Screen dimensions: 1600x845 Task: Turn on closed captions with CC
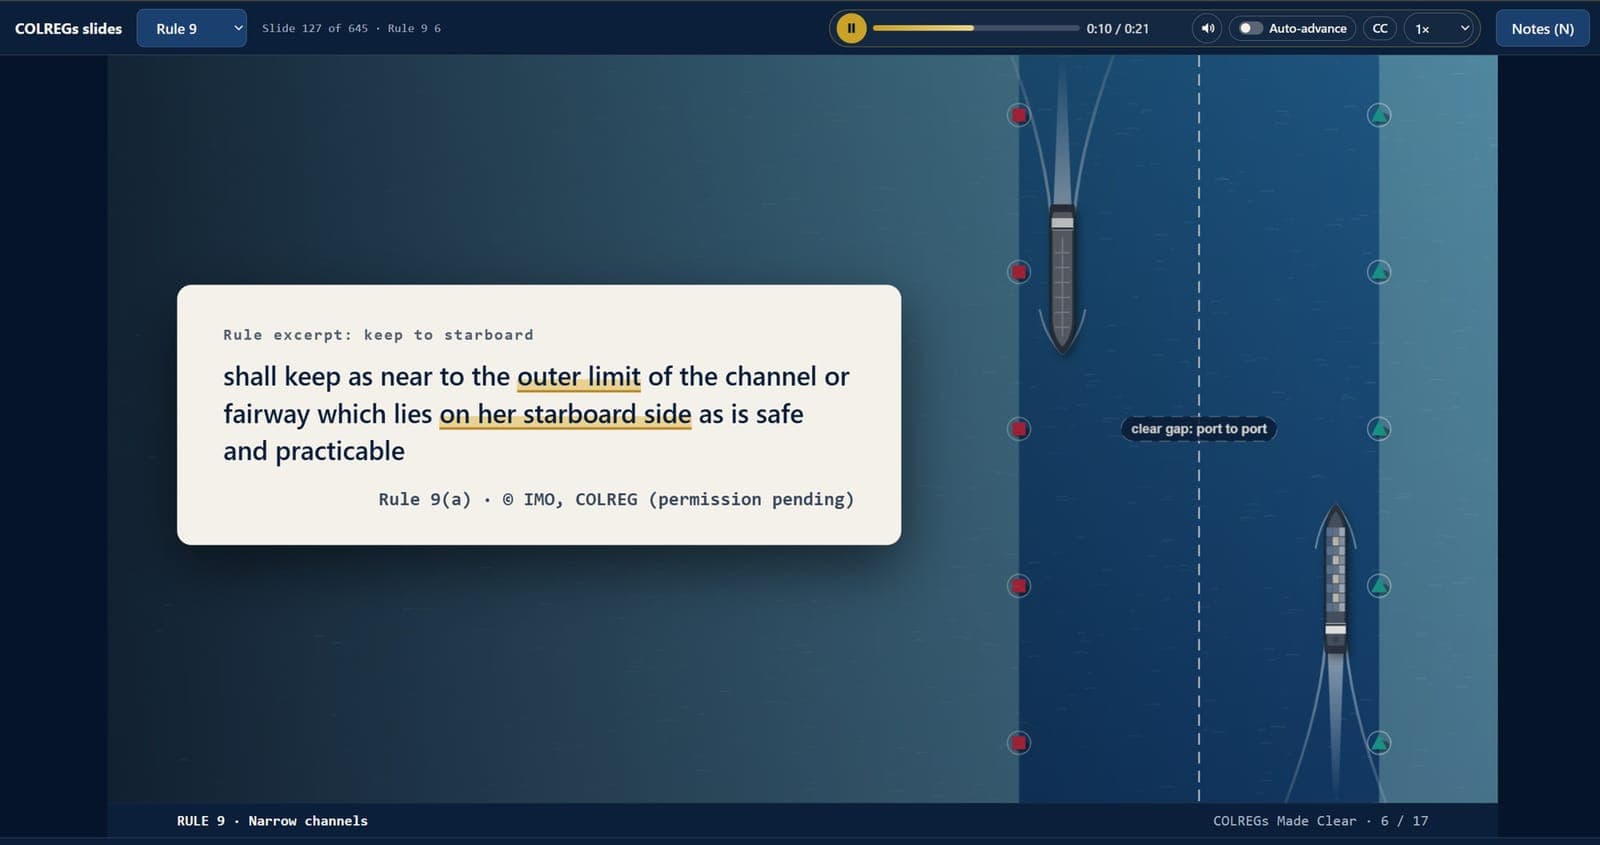click(1380, 28)
